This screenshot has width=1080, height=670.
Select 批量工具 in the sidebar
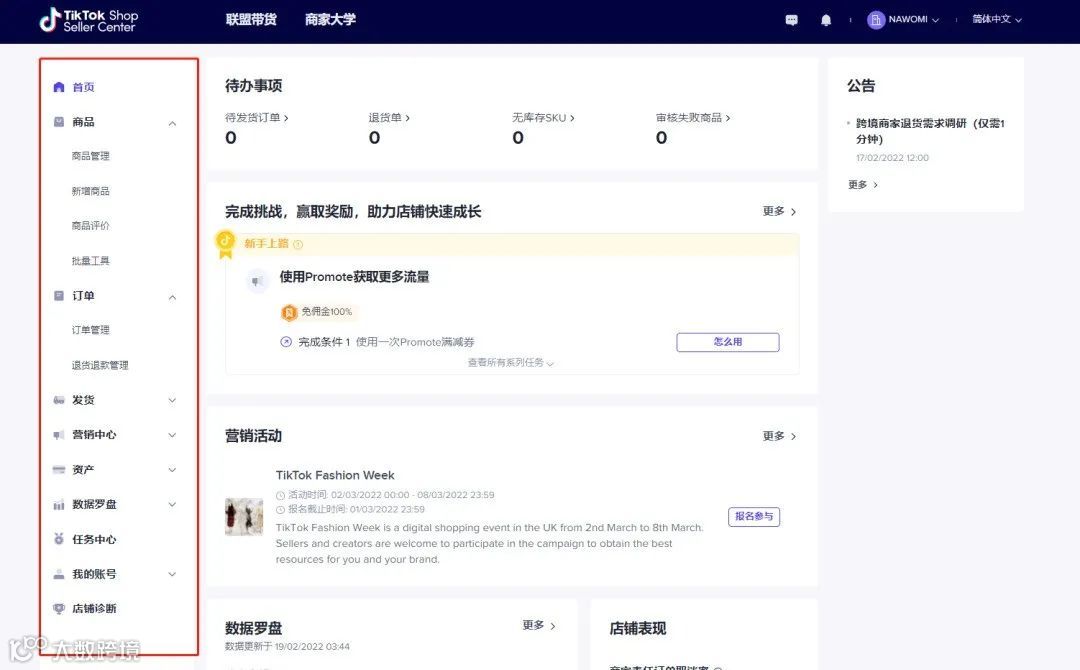point(90,261)
